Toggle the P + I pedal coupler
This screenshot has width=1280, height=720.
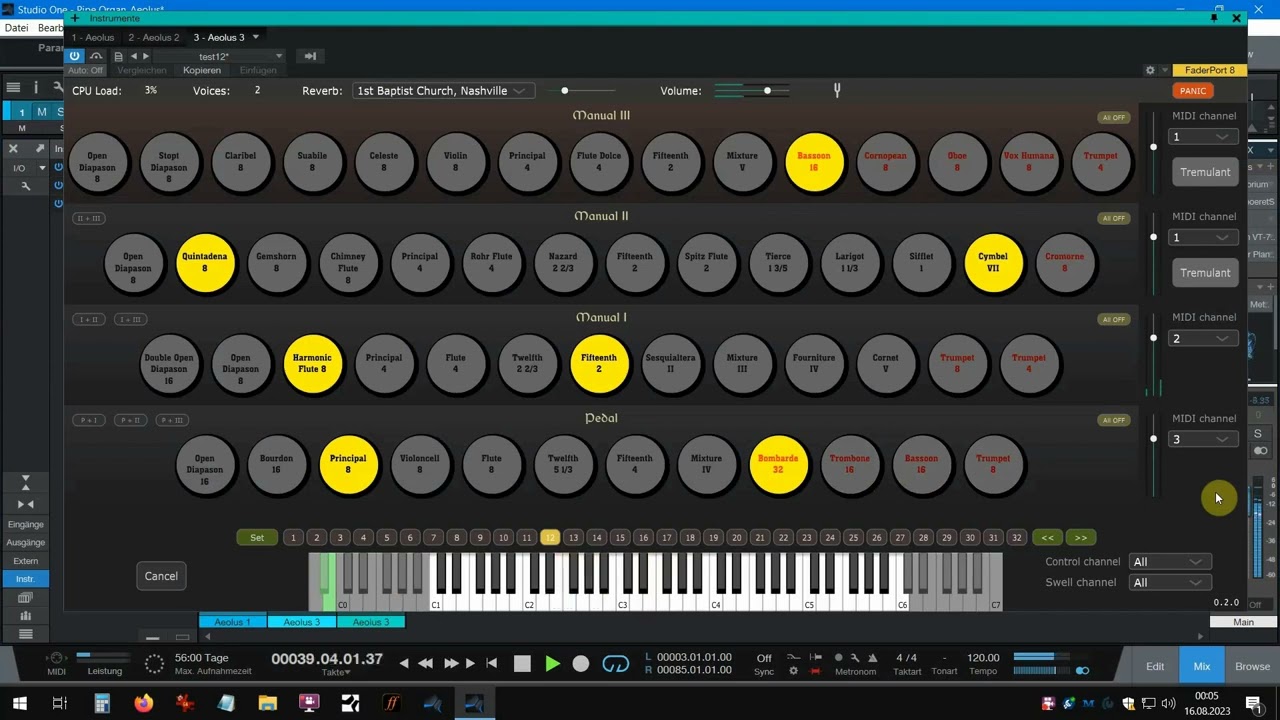89,420
